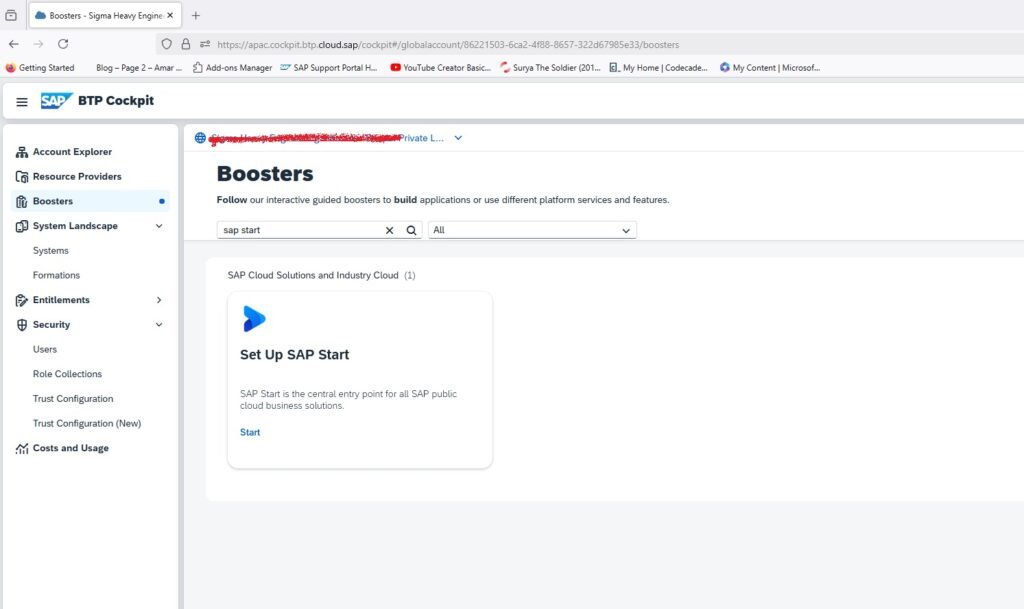The image size is (1024, 609).
Task: Open Role Collections under Security
Action: coord(67,374)
